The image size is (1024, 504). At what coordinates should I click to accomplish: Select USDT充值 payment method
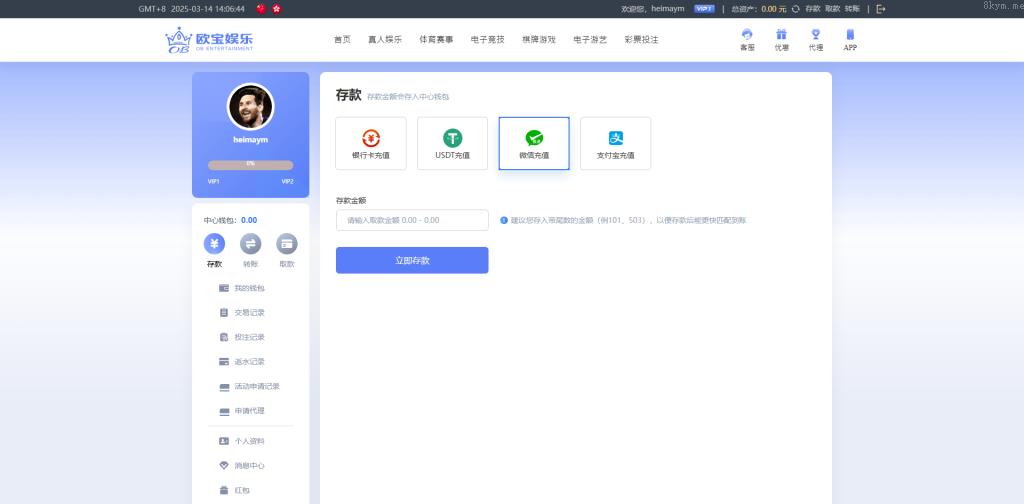(x=452, y=143)
